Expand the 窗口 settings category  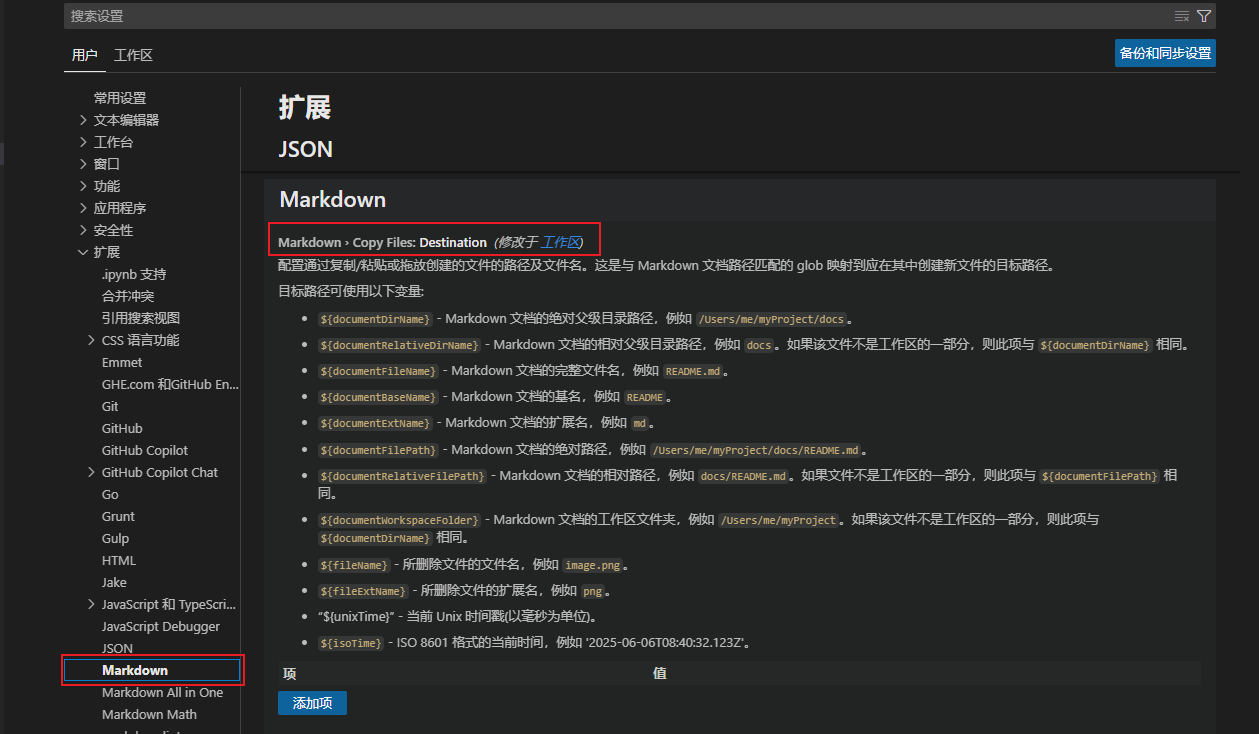pos(84,164)
